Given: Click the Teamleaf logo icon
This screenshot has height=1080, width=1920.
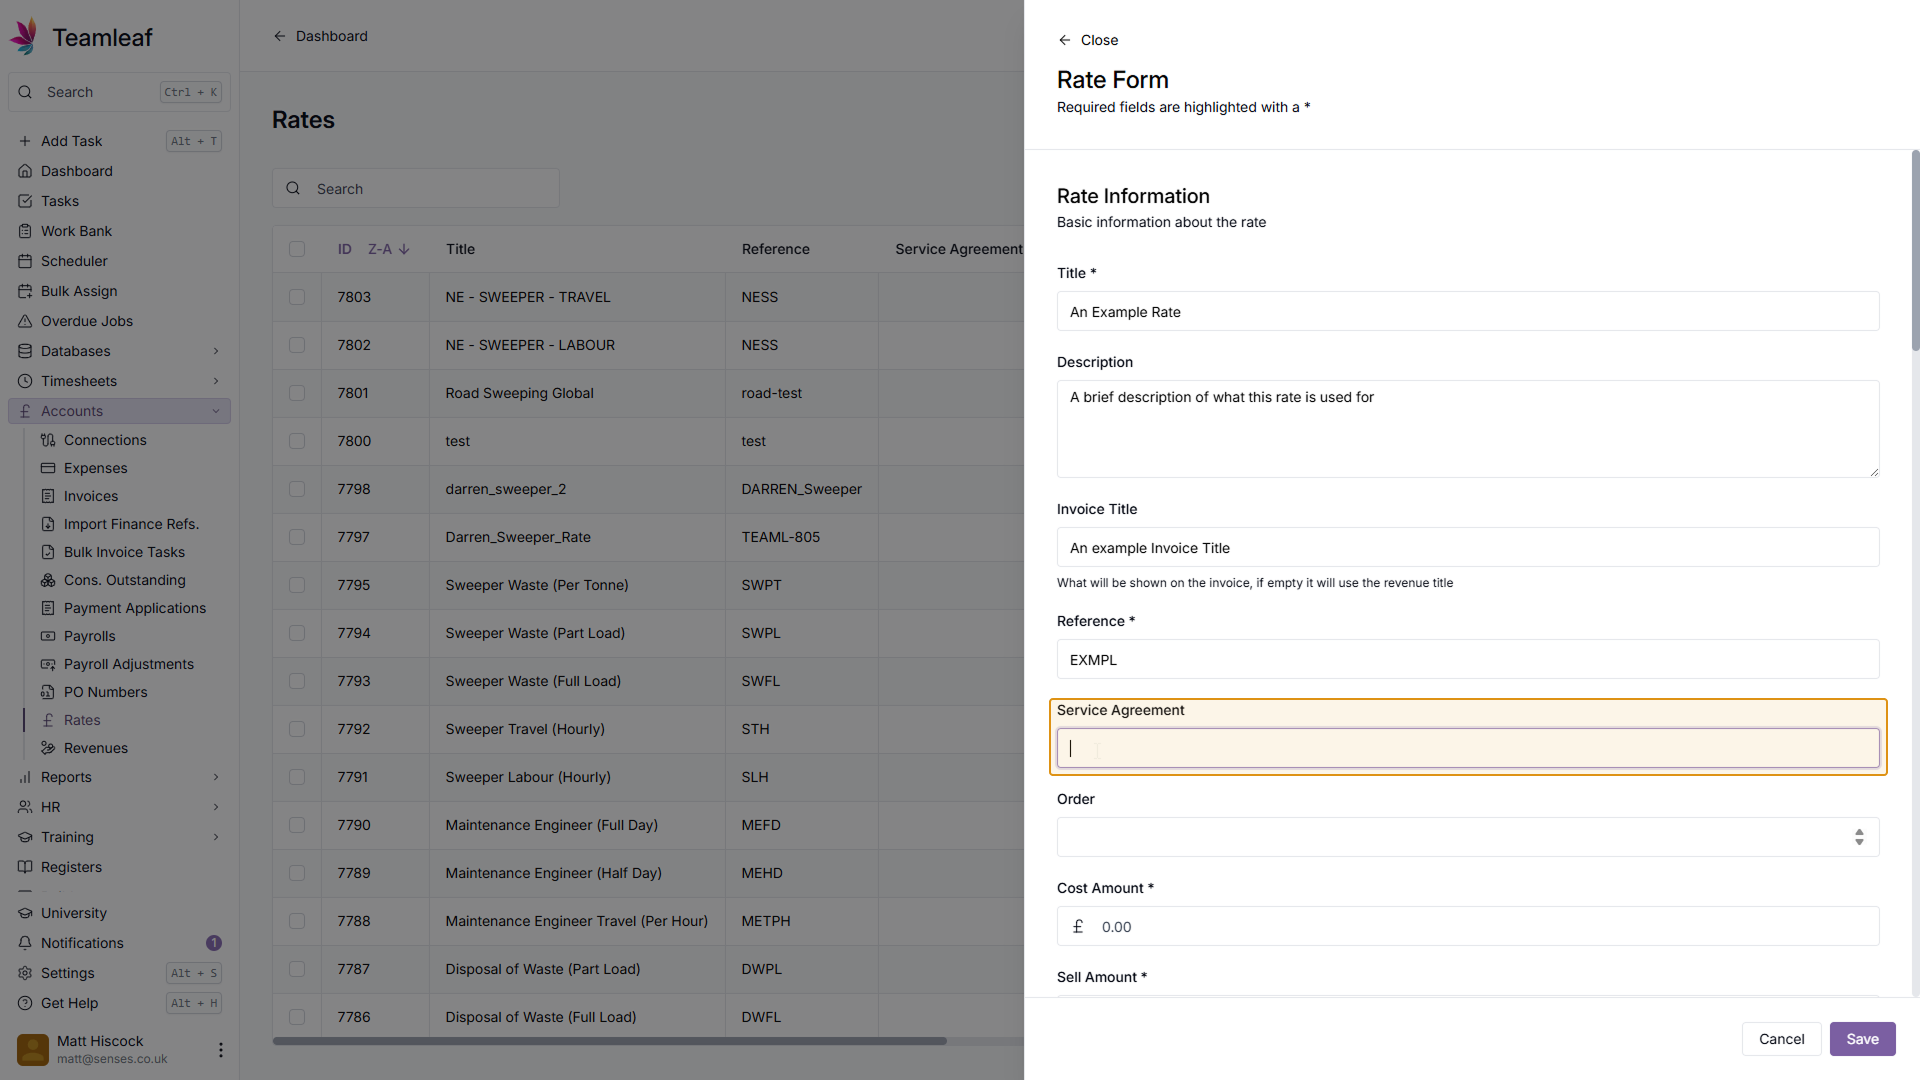Looking at the screenshot, I should [x=25, y=37].
